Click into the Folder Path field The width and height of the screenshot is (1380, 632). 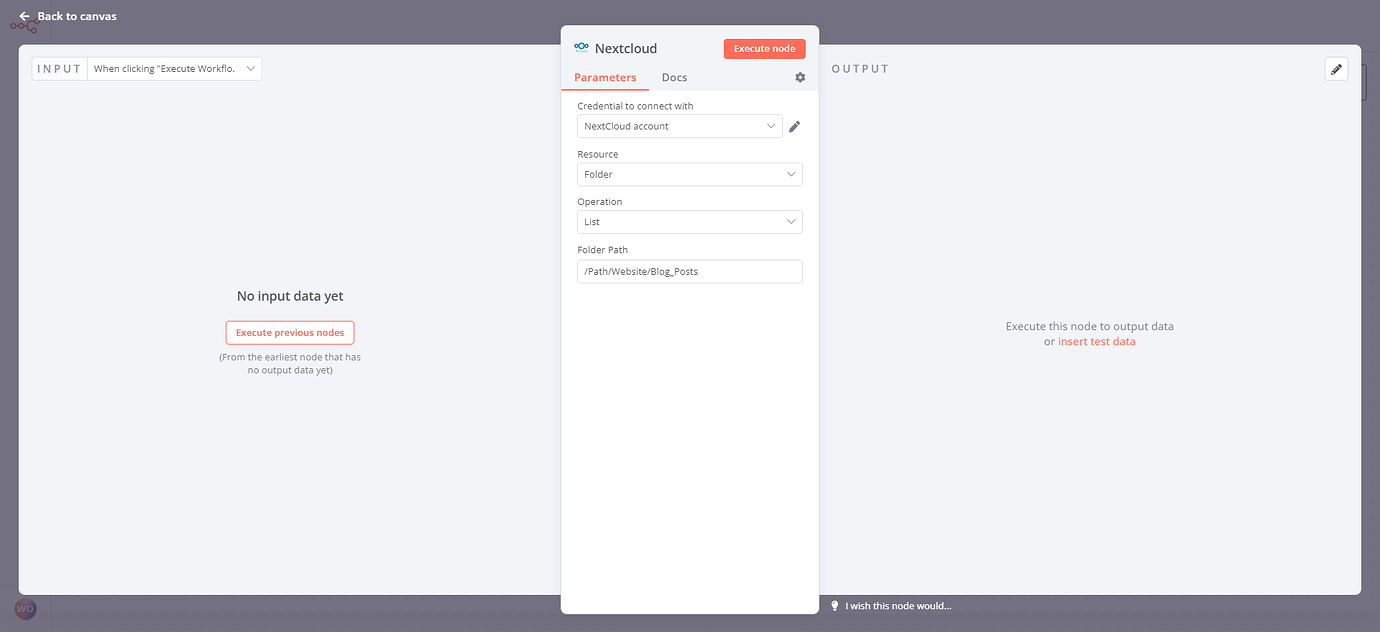(x=689, y=272)
